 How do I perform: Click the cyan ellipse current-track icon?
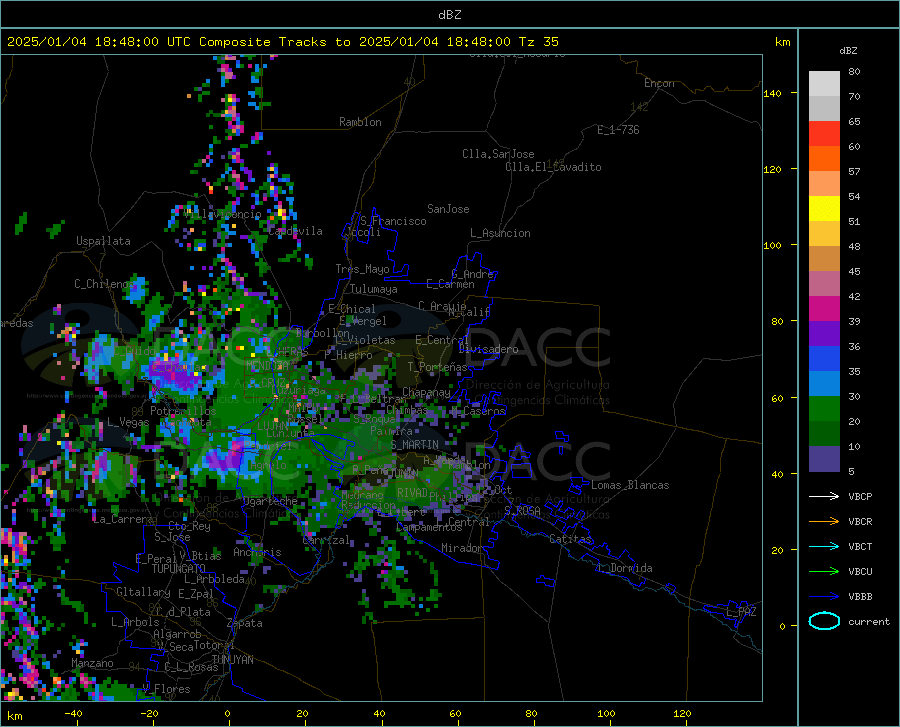click(x=824, y=621)
